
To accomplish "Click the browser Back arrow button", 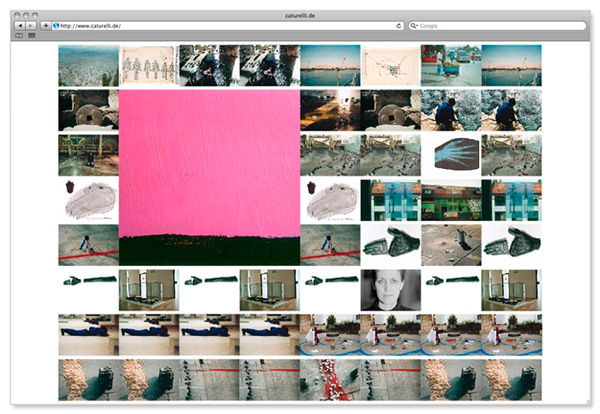I will pos(19,25).
